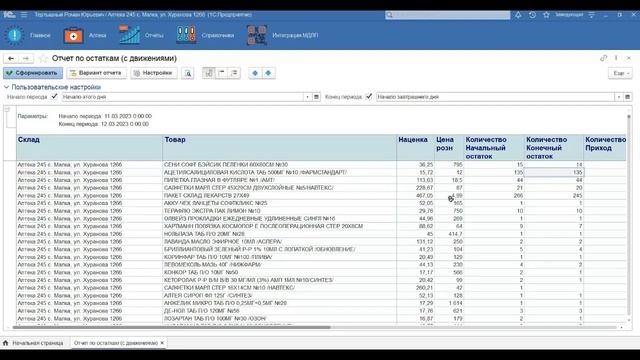Click the collapse groups toolbar icon
This screenshot has width=640, height=360.
coord(222,73)
